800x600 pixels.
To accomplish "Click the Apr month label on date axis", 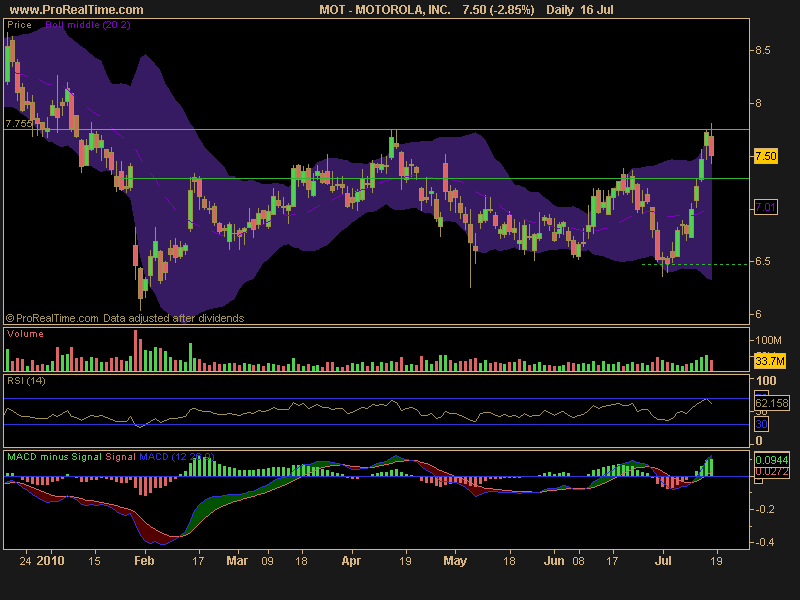I will point(351,561).
